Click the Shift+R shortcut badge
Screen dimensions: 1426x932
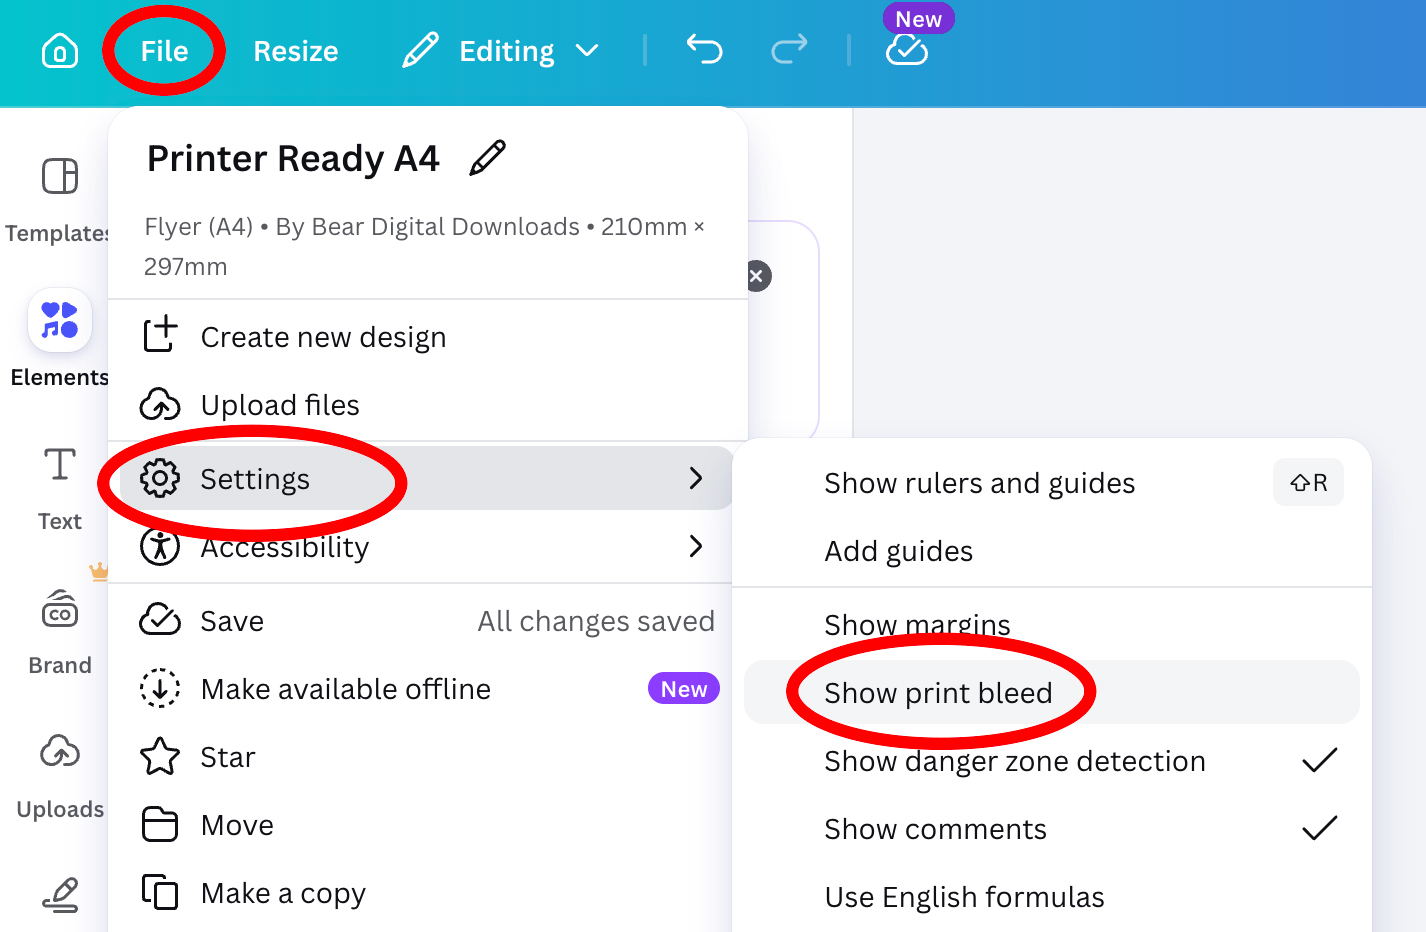[x=1308, y=483]
